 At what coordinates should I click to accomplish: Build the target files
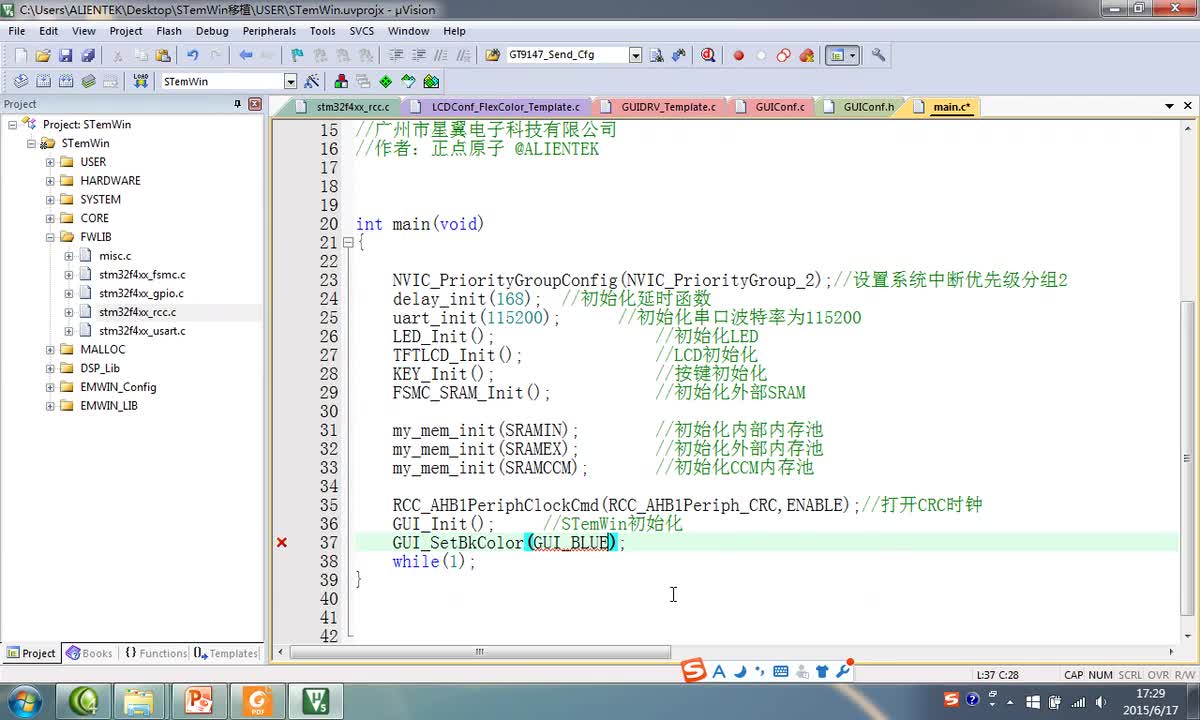click(x=43, y=81)
